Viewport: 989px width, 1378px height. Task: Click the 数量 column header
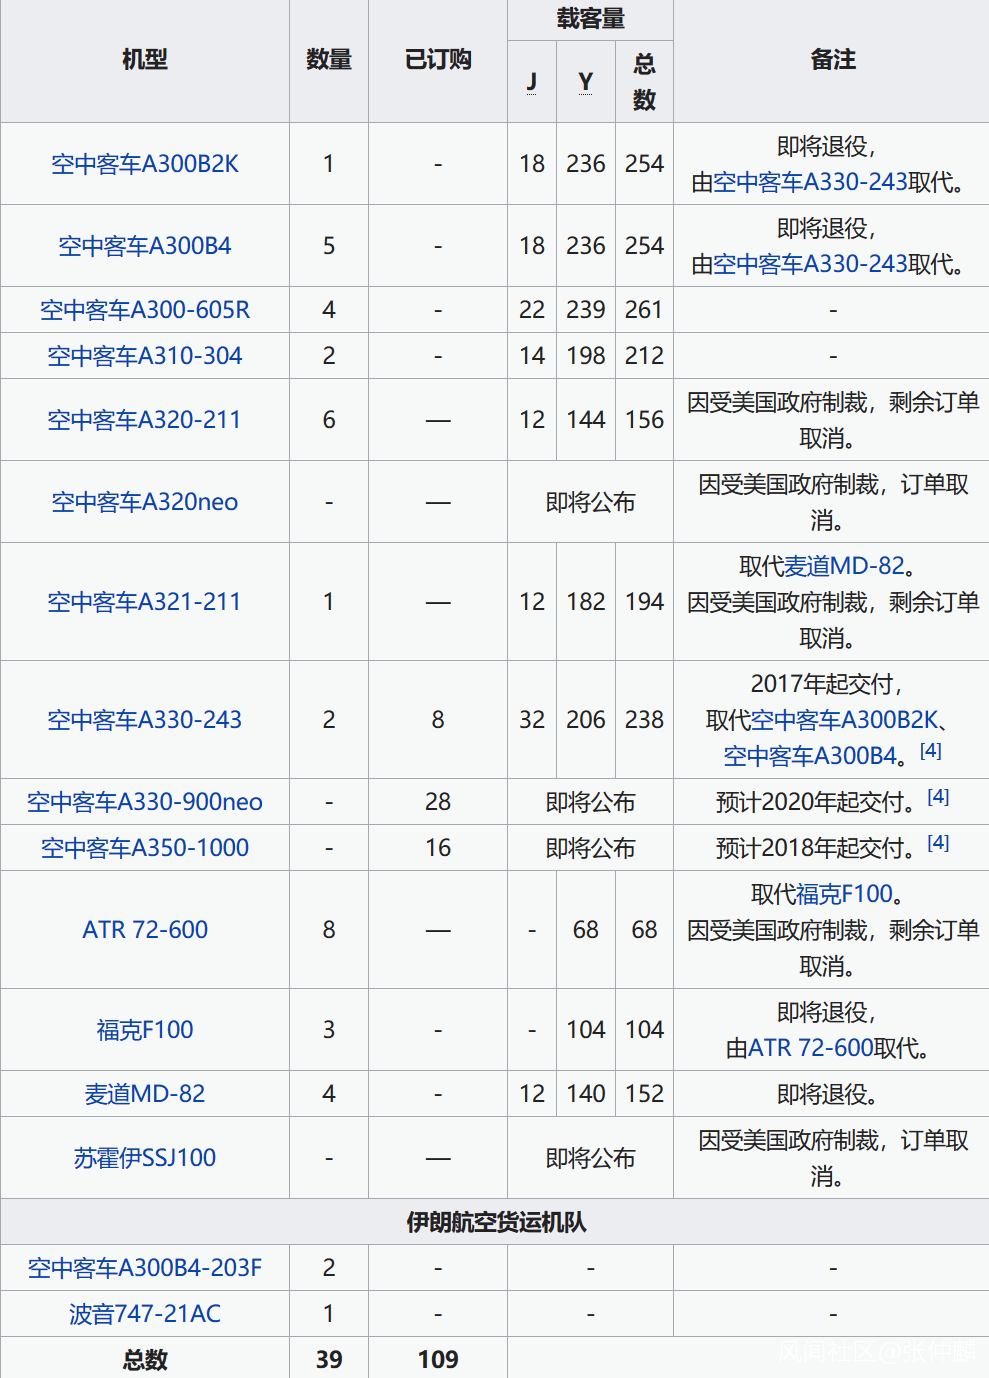[329, 60]
